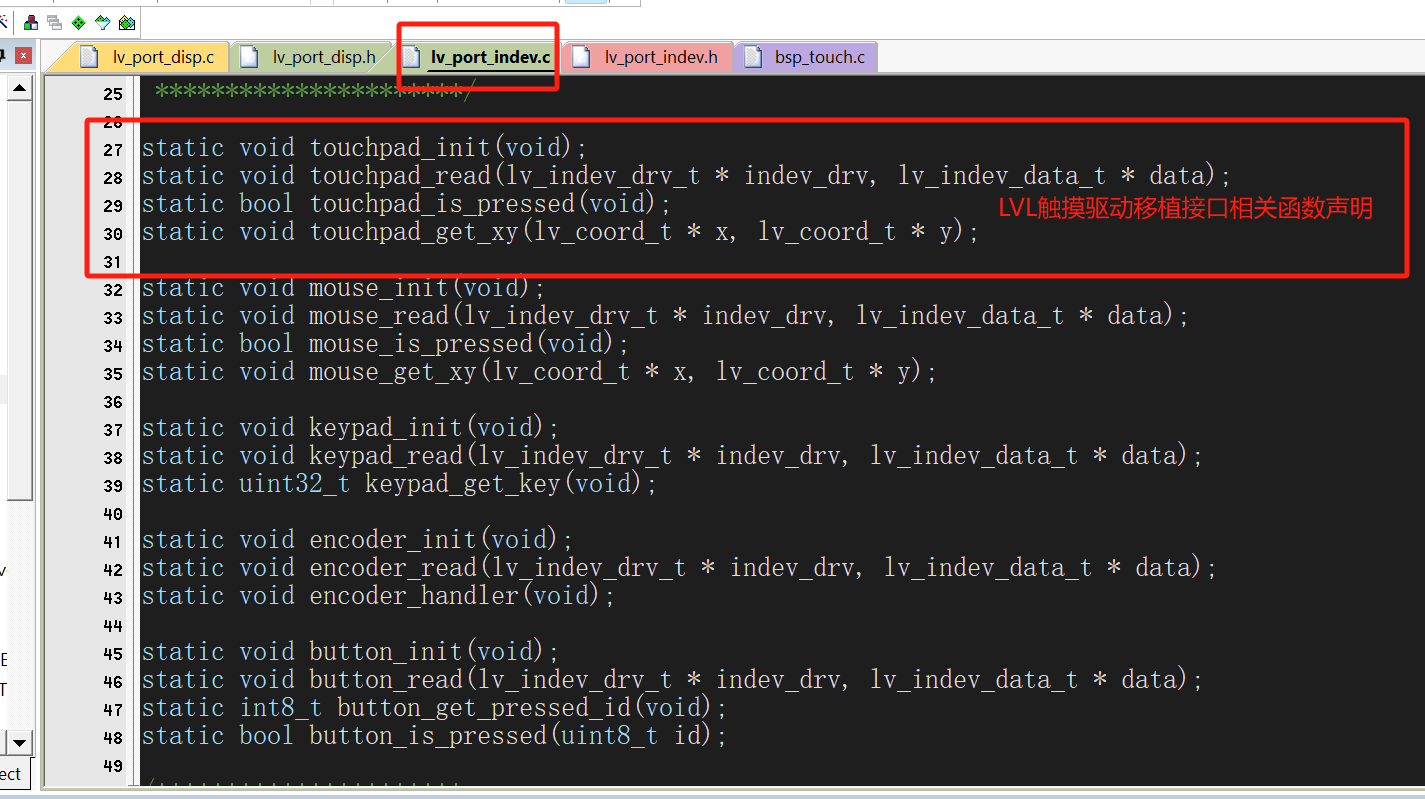Click line number 27 in the gutter
Viewport: 1425px width, 799px height.
point(113,149)
